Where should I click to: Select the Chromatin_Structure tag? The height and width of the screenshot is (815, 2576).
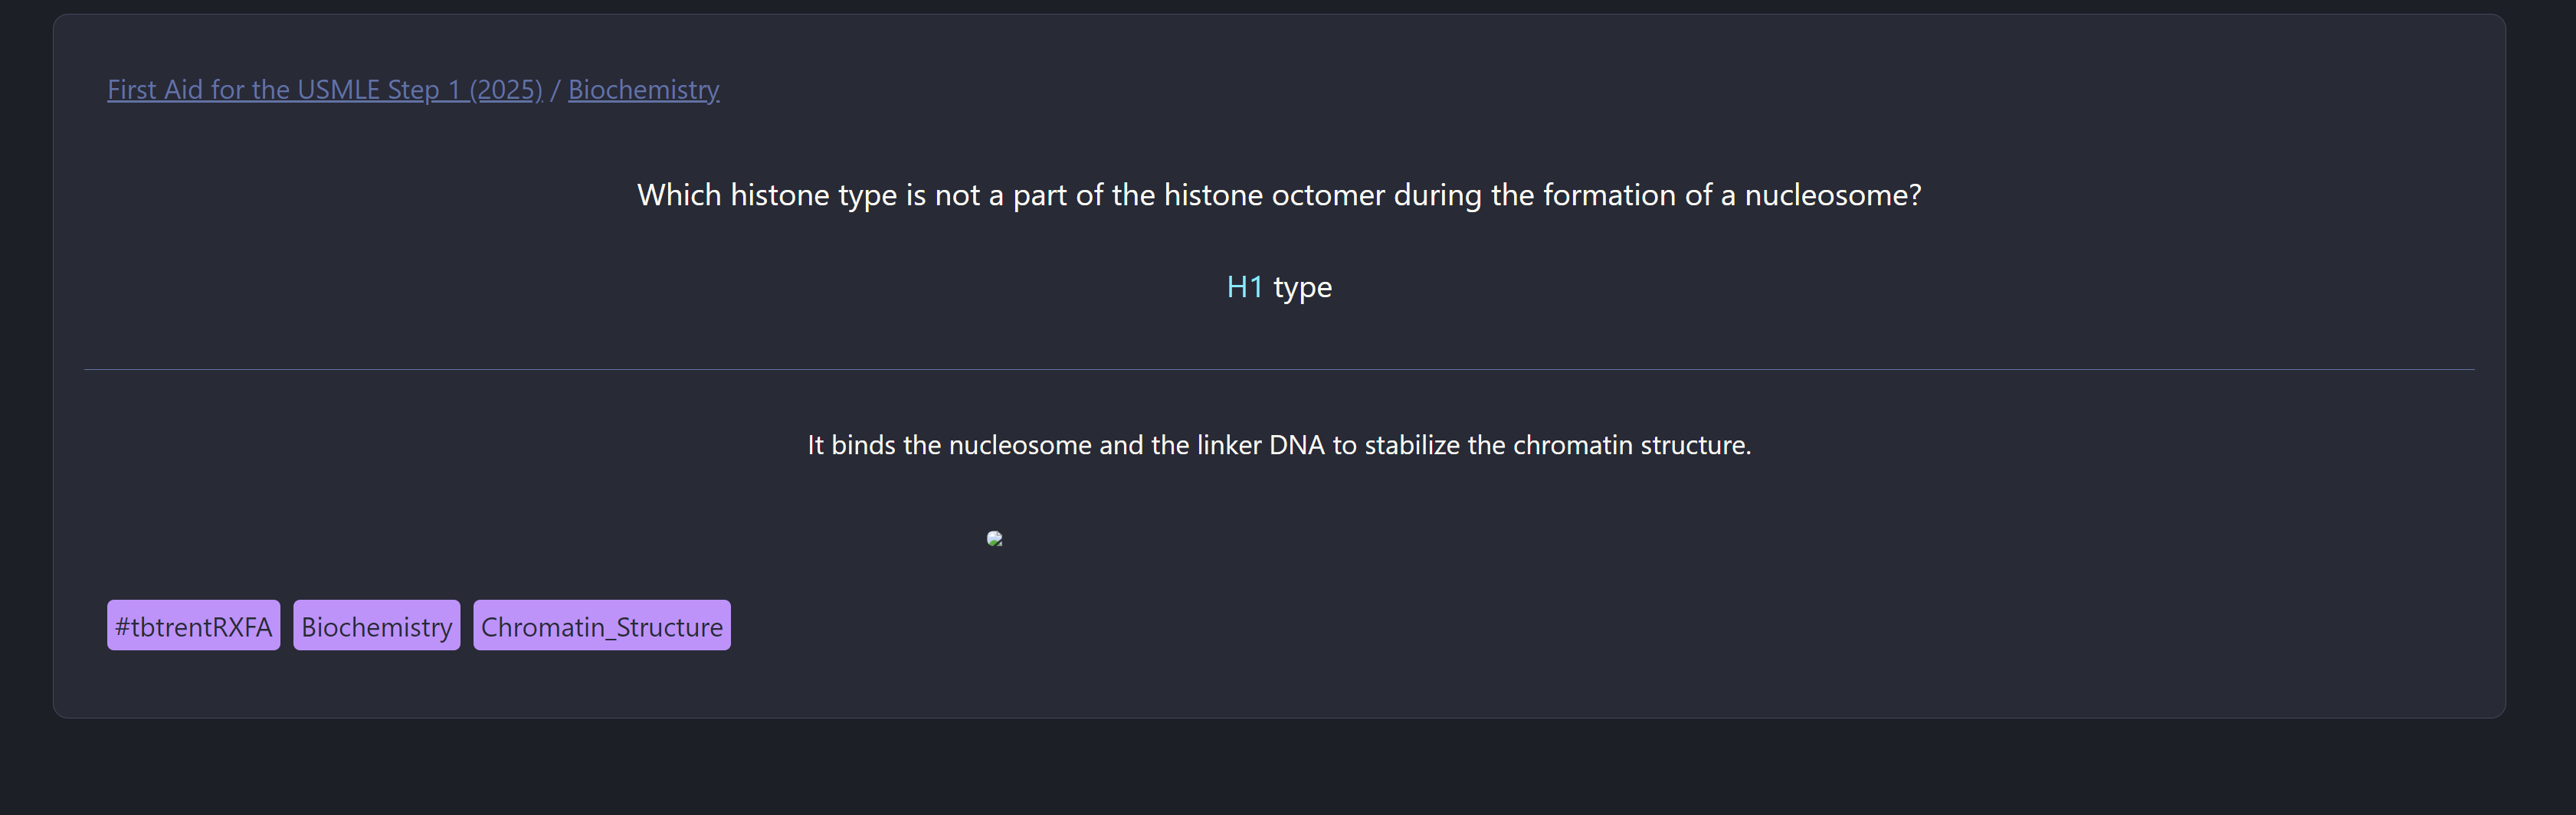[x=601, y=626]
